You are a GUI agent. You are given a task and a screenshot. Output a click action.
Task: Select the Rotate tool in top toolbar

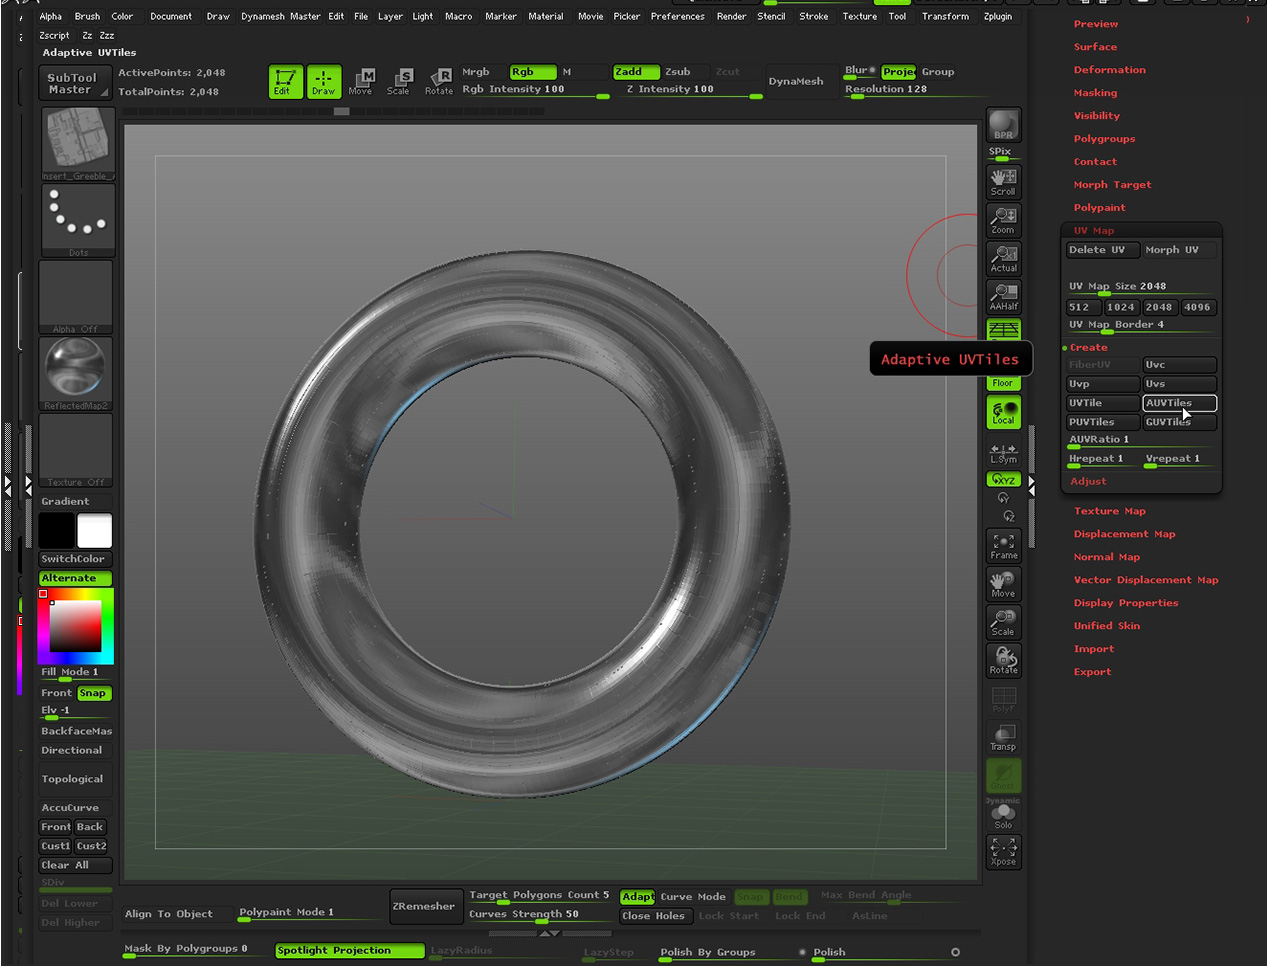(x=439, y=81)
